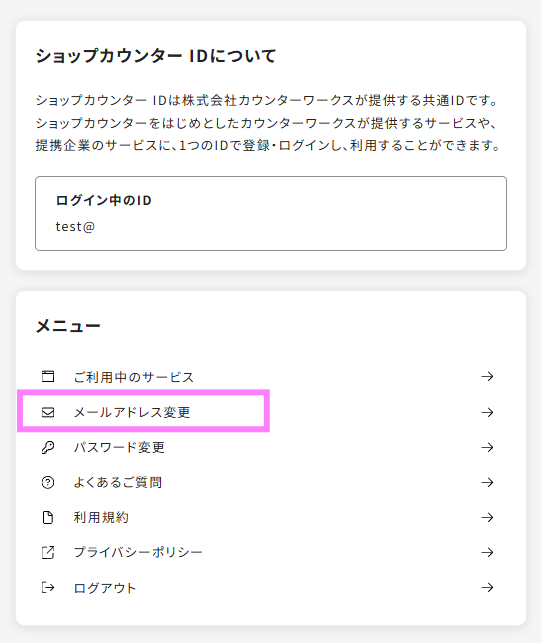This screenshot has width=541, height=643.
Task: View the 利用規約 page
Action: click(x=271, y=518)
